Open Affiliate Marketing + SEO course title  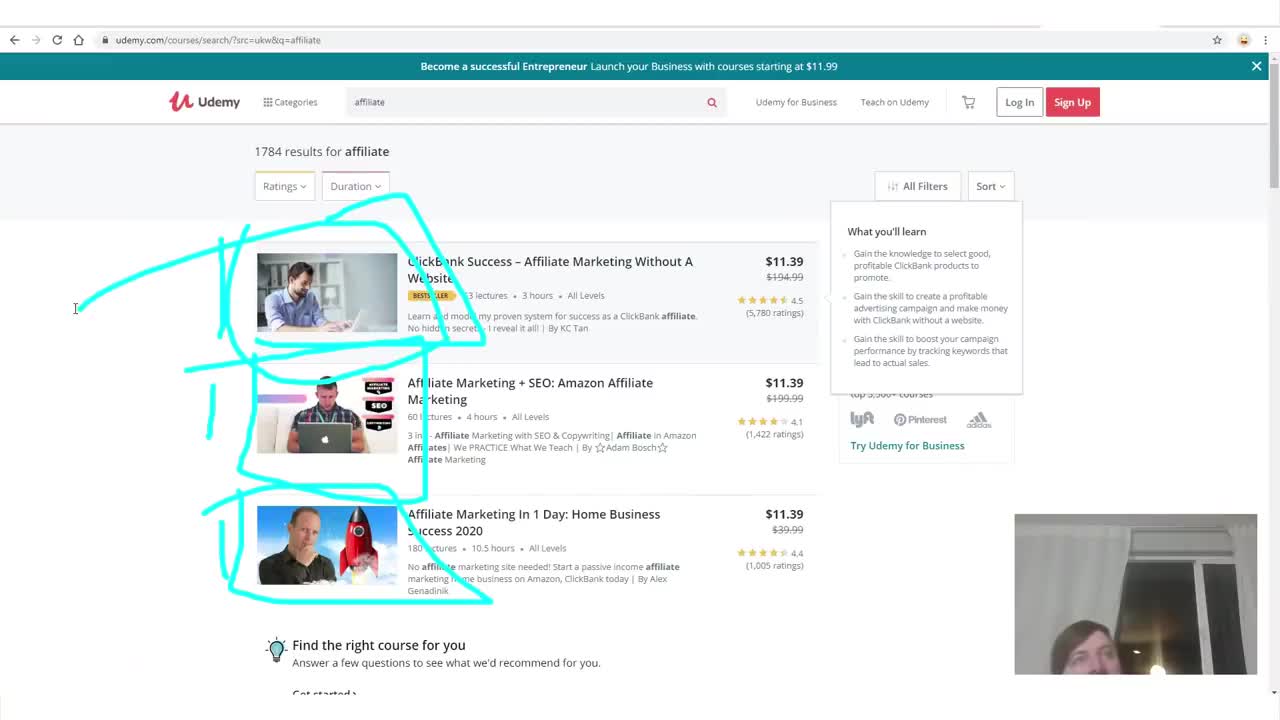click(x=530, y=391)
